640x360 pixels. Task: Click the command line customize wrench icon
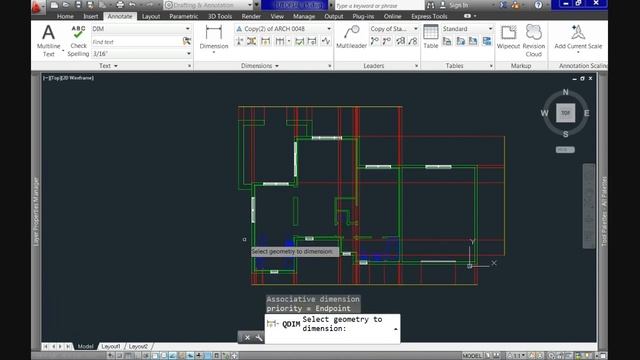(x=259, y=338)
